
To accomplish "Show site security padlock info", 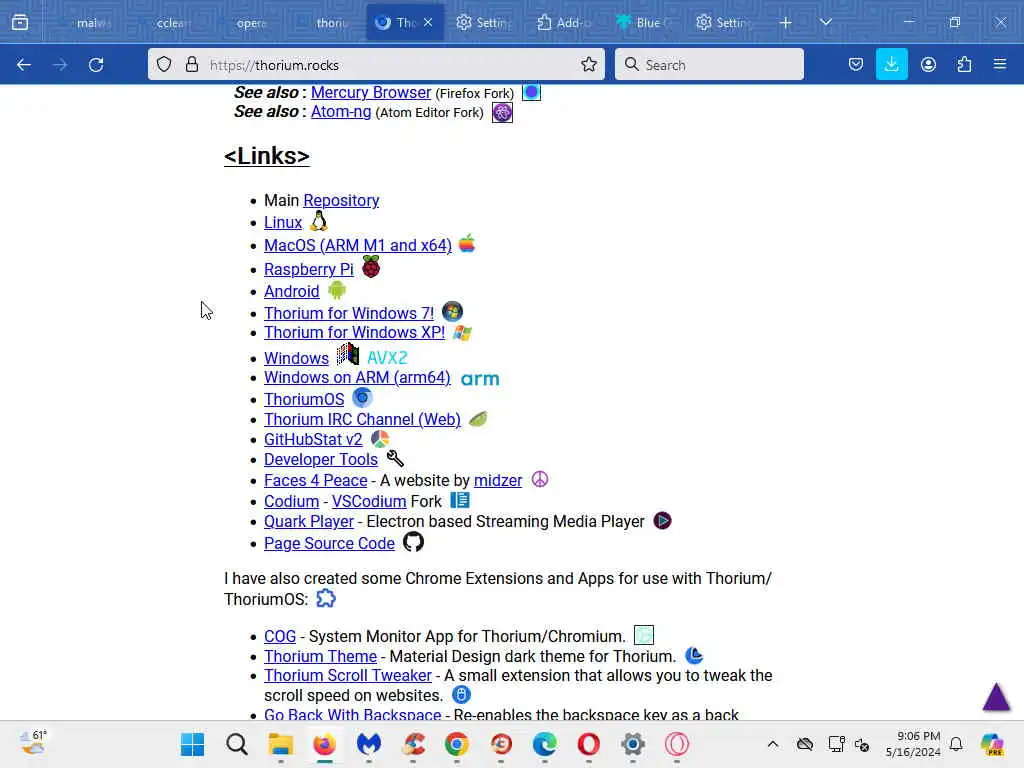I will pyautogui.click(x=191, y=65).
